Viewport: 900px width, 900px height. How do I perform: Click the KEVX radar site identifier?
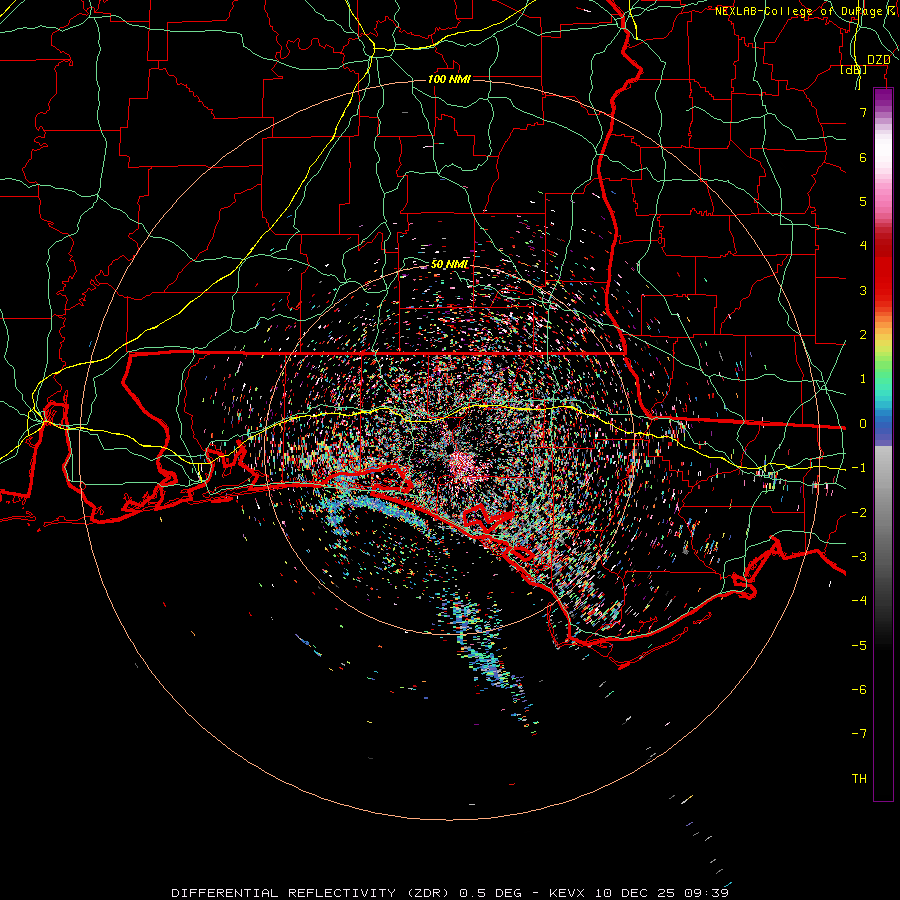tap(567, 893)
